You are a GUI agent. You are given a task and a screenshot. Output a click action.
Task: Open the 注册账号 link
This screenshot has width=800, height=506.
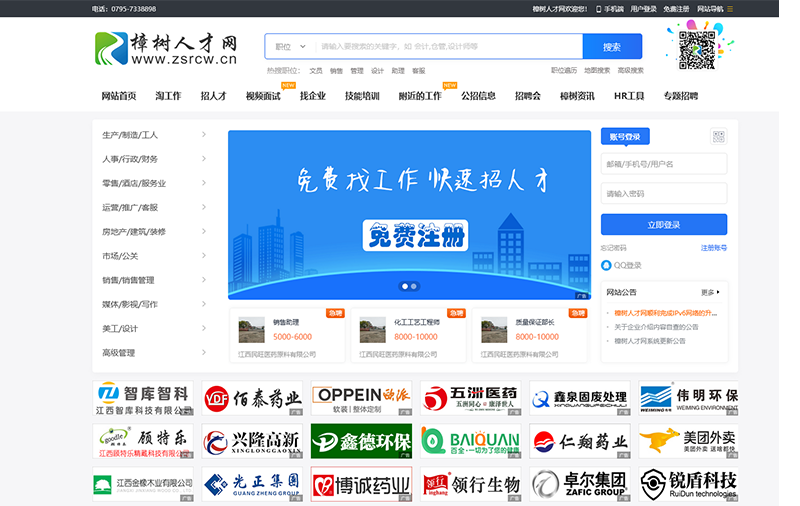[x=714, y=248]
